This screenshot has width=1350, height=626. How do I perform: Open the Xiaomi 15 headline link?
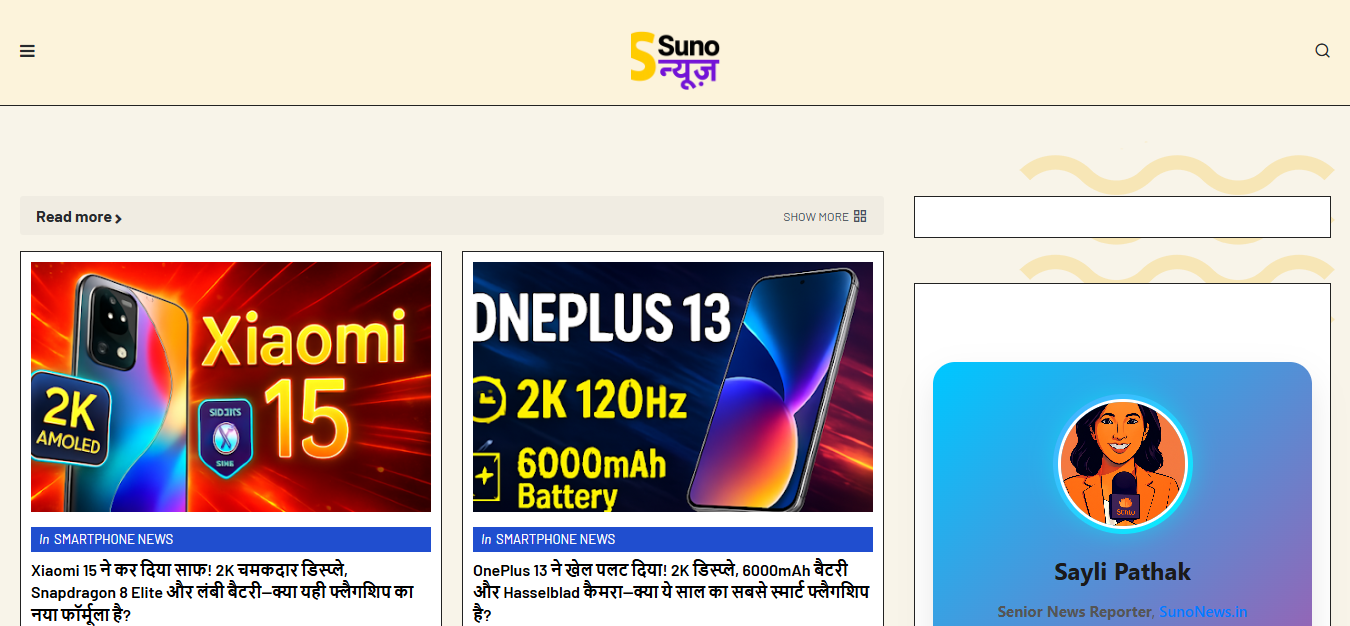[222, 592]
